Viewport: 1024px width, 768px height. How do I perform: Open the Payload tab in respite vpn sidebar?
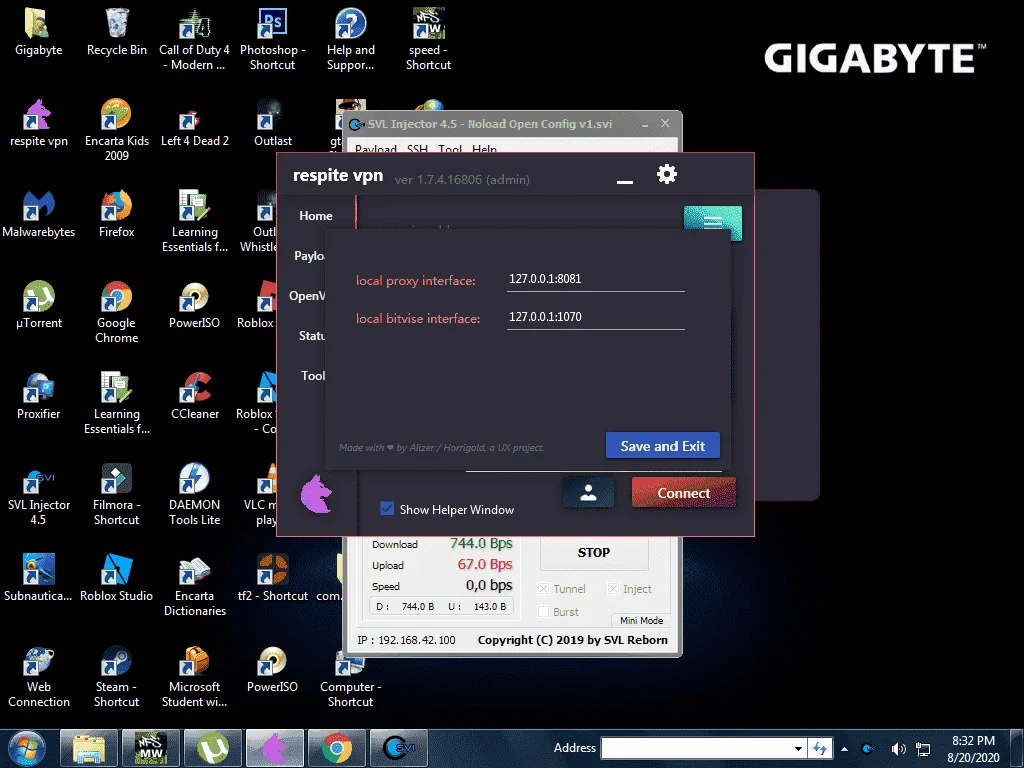point(309,255)
